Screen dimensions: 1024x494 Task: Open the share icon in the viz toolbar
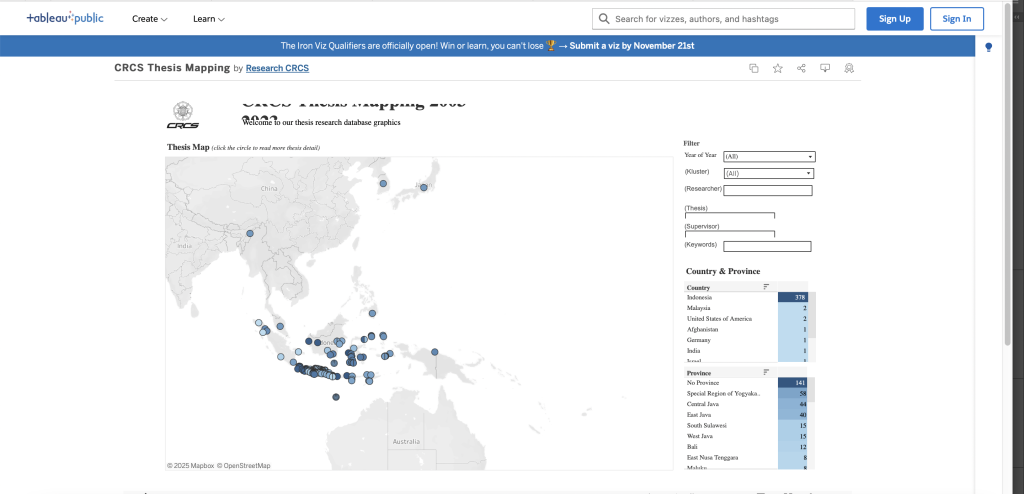(x=801, y=68)
